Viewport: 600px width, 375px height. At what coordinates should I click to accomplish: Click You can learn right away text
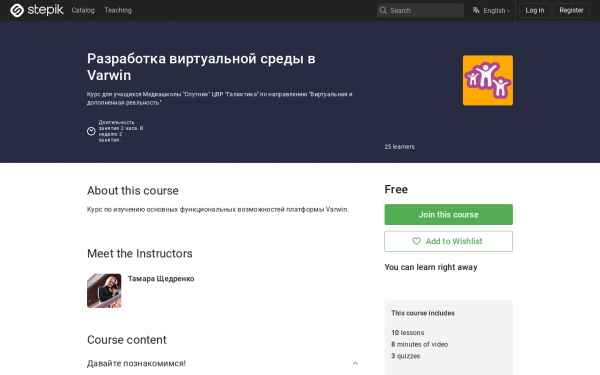click(x=431, y=267)
